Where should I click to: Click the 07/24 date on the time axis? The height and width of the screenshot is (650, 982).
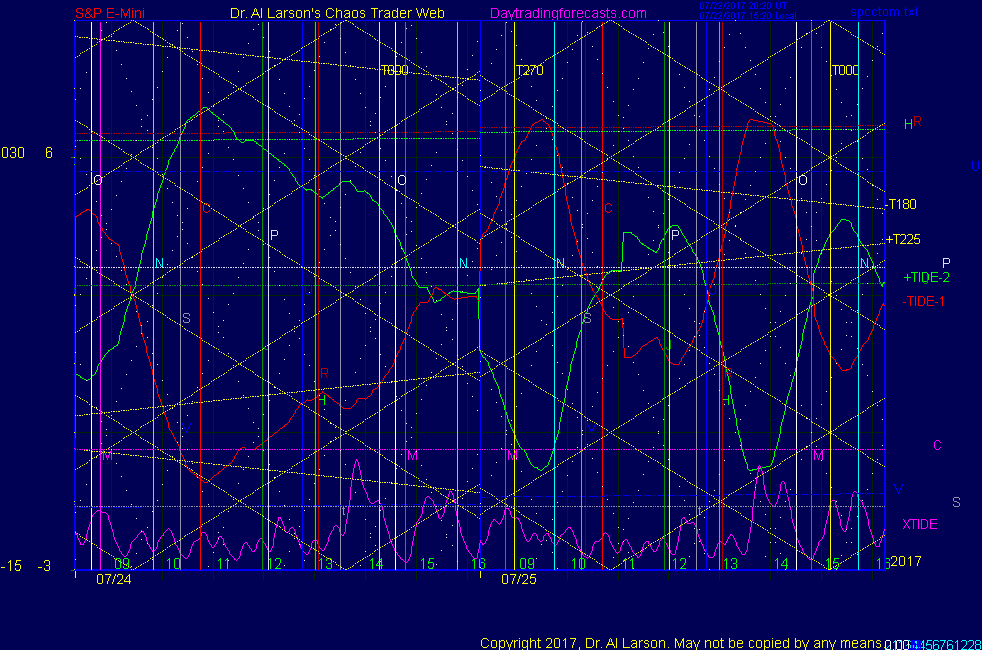[x=112, y=578]
